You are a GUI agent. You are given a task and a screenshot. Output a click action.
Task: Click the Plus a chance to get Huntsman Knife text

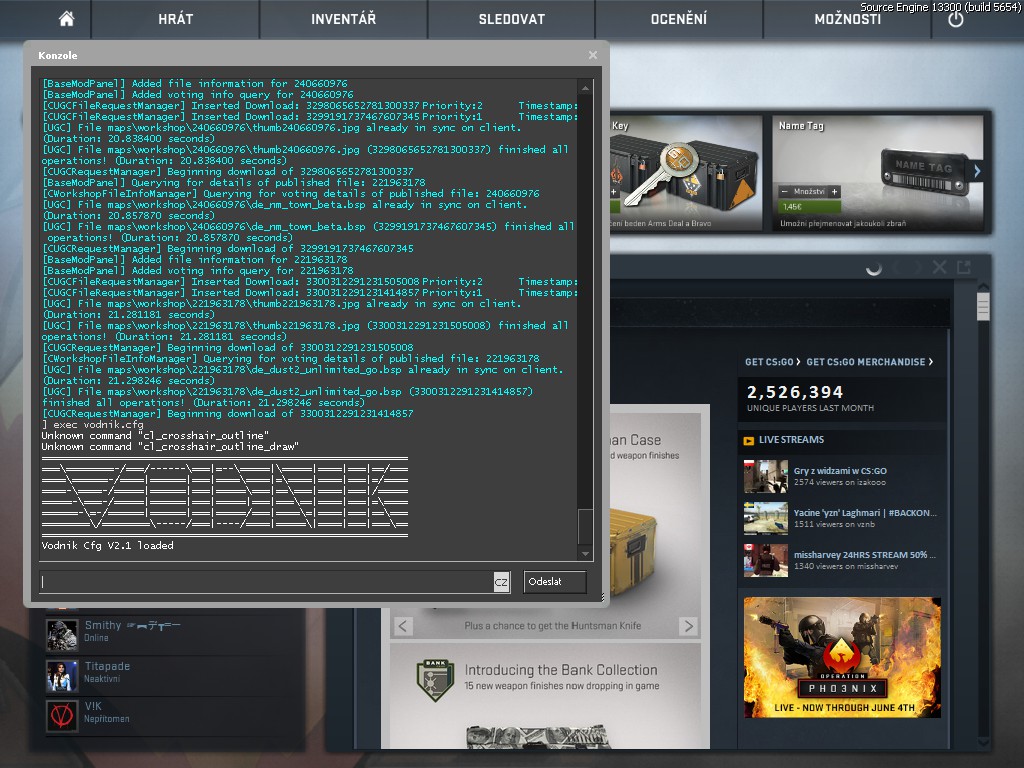click(x=552, y=626)
